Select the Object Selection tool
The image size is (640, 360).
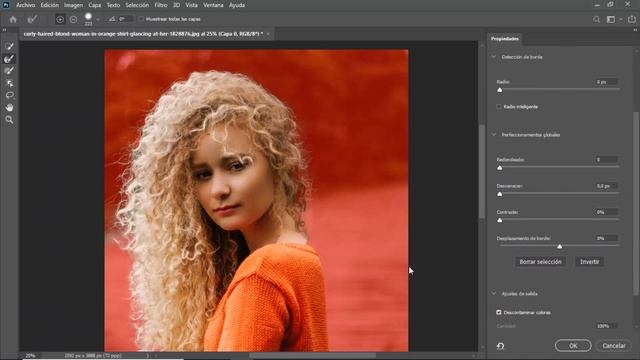9,83
